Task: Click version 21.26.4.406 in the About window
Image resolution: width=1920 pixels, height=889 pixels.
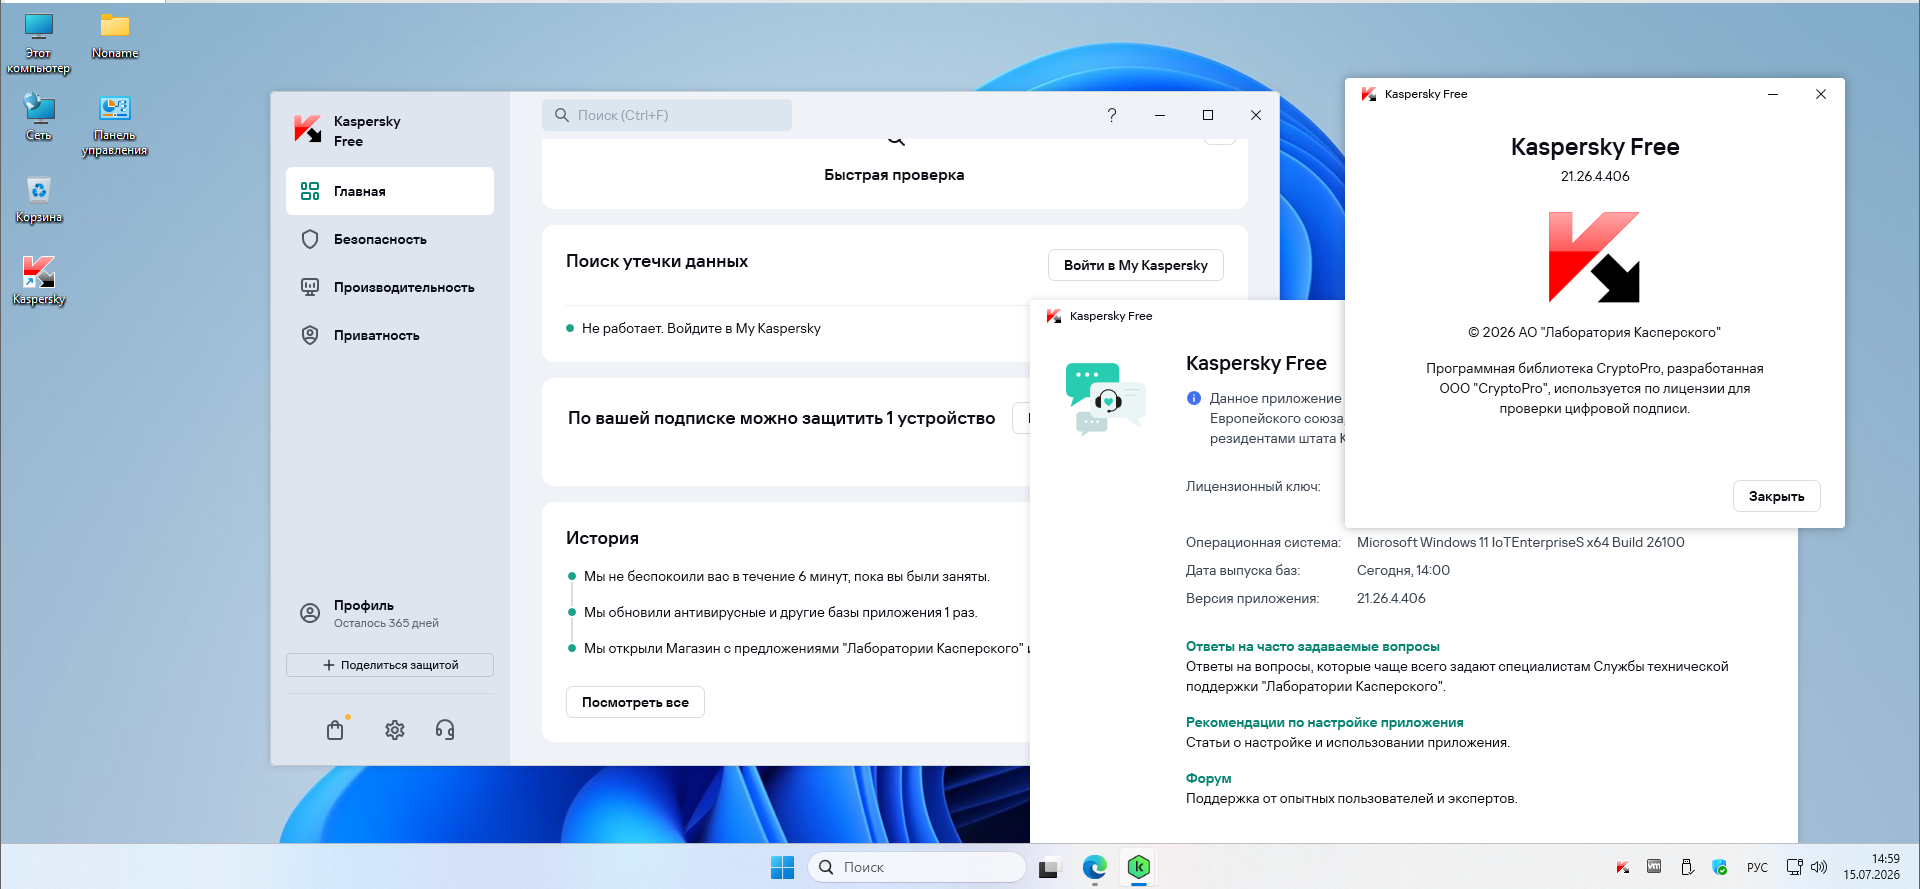Action: (1595, 176)
